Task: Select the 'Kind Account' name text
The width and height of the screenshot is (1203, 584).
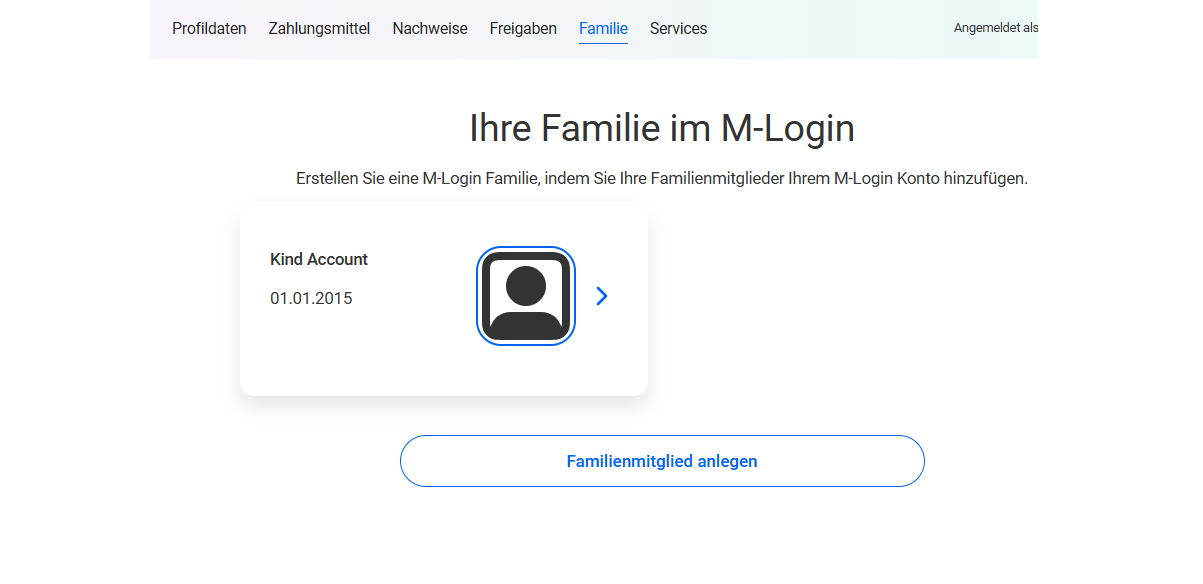Action: point(319,259)
